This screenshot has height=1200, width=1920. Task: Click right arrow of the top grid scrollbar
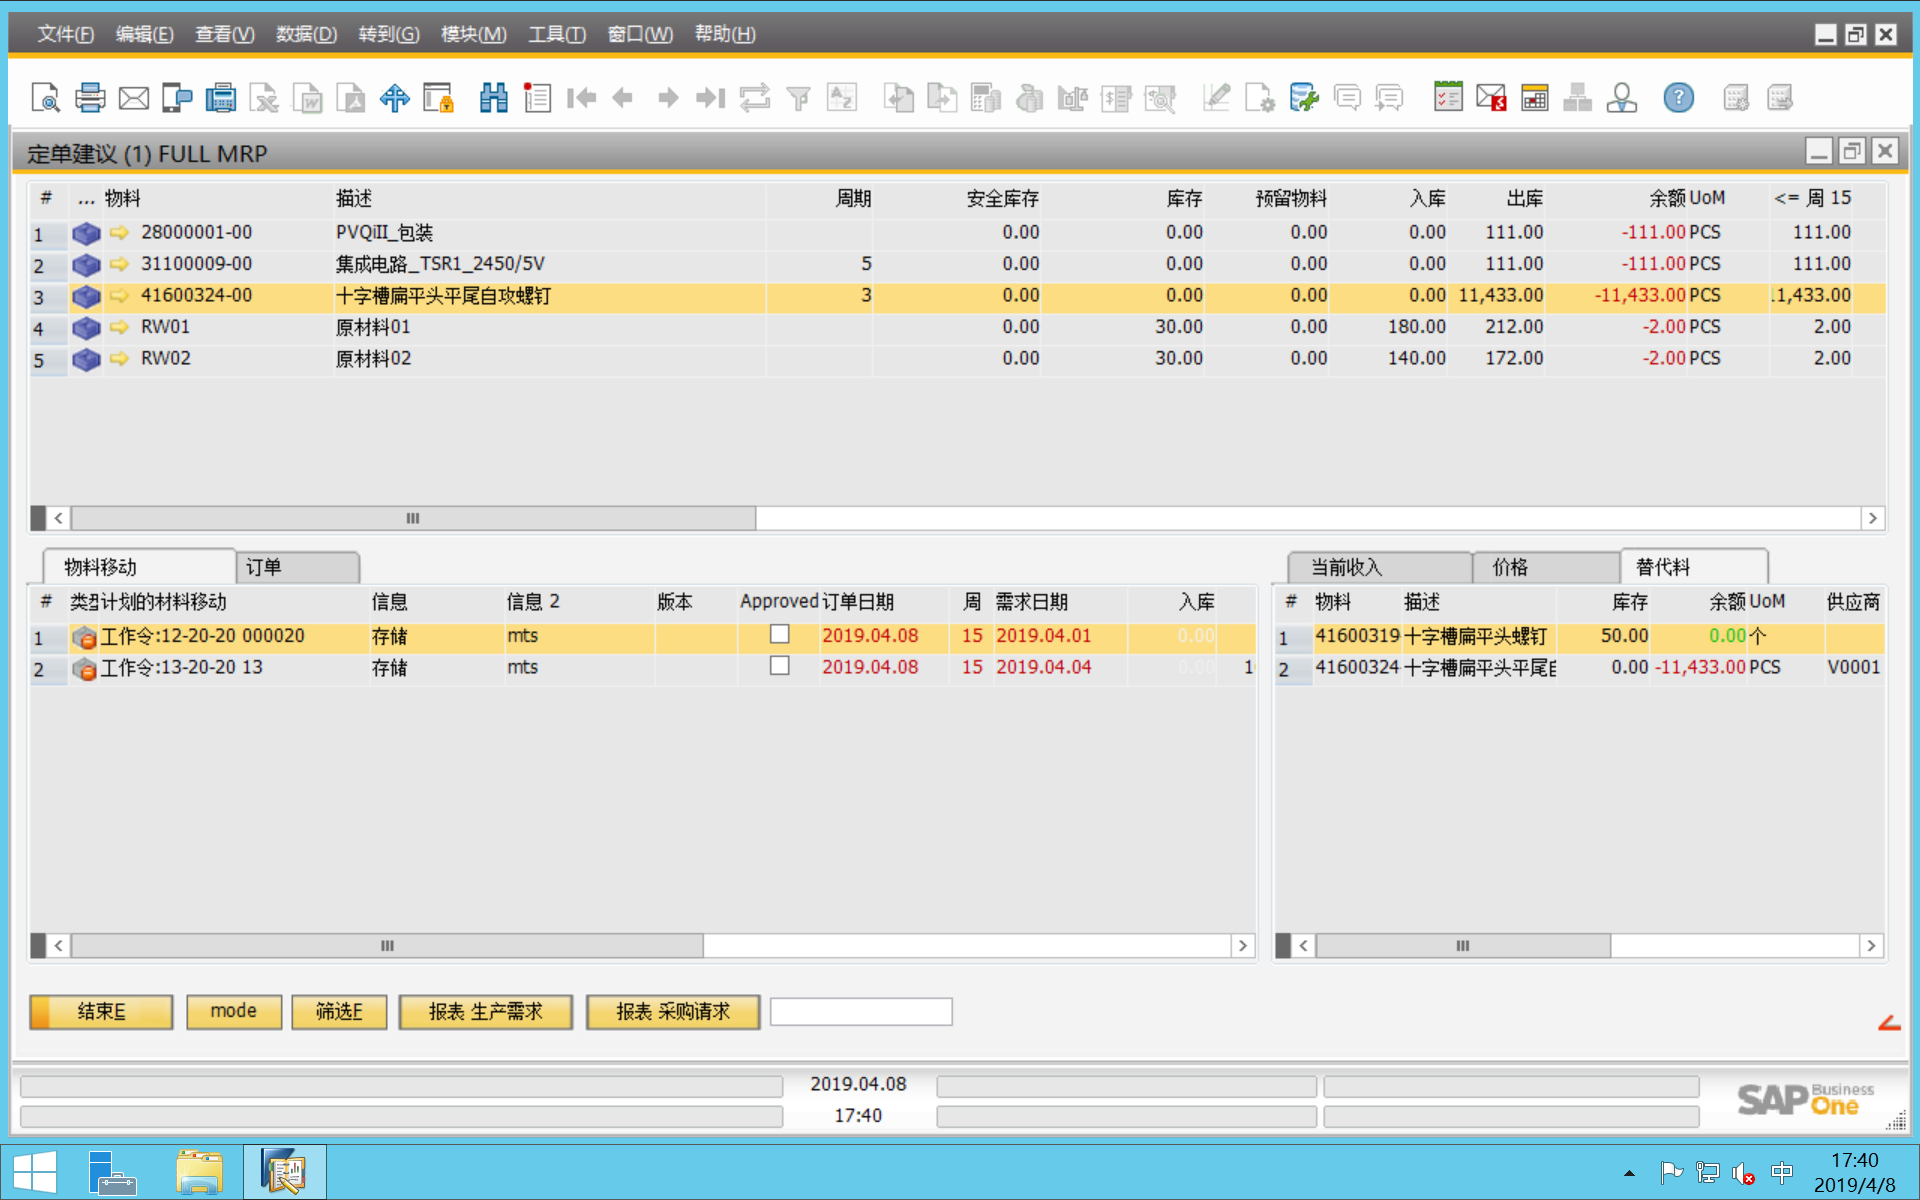point(1873,518)
